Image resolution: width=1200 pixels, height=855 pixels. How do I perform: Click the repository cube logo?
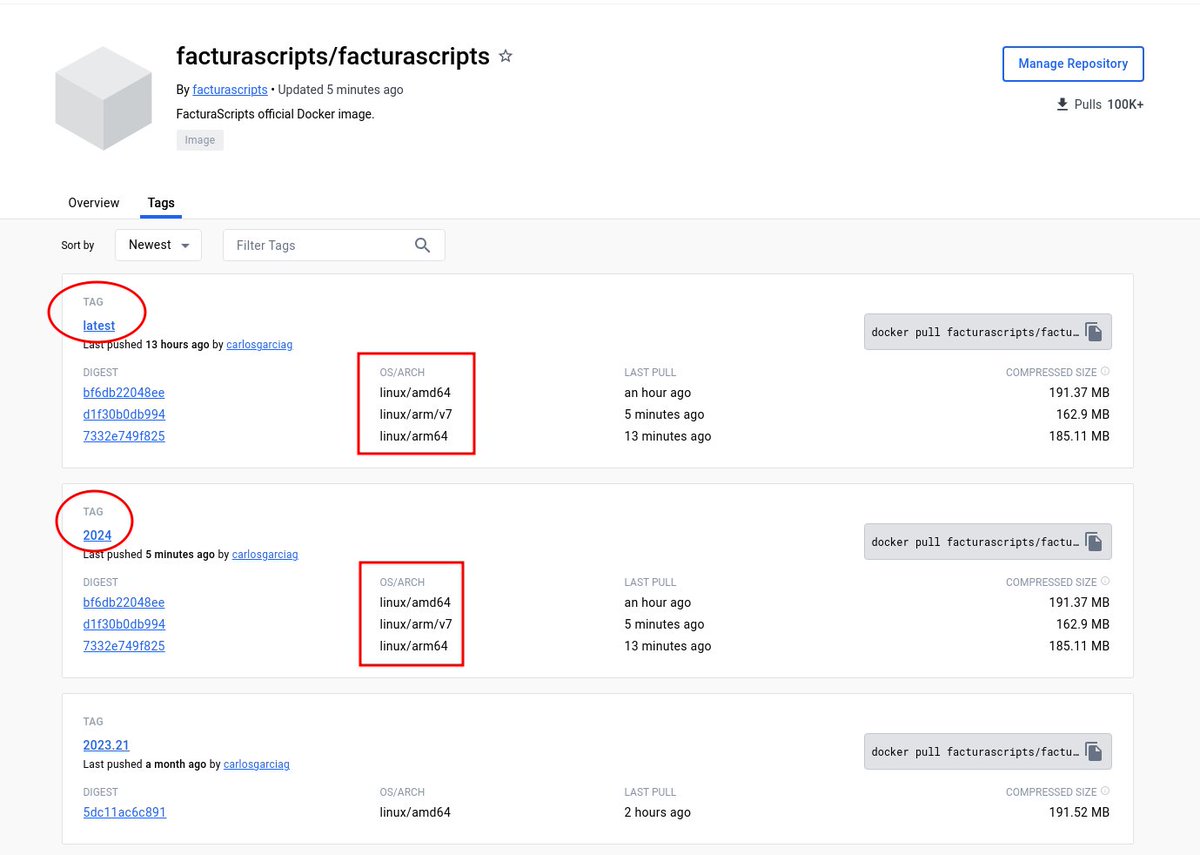(103, 99)
